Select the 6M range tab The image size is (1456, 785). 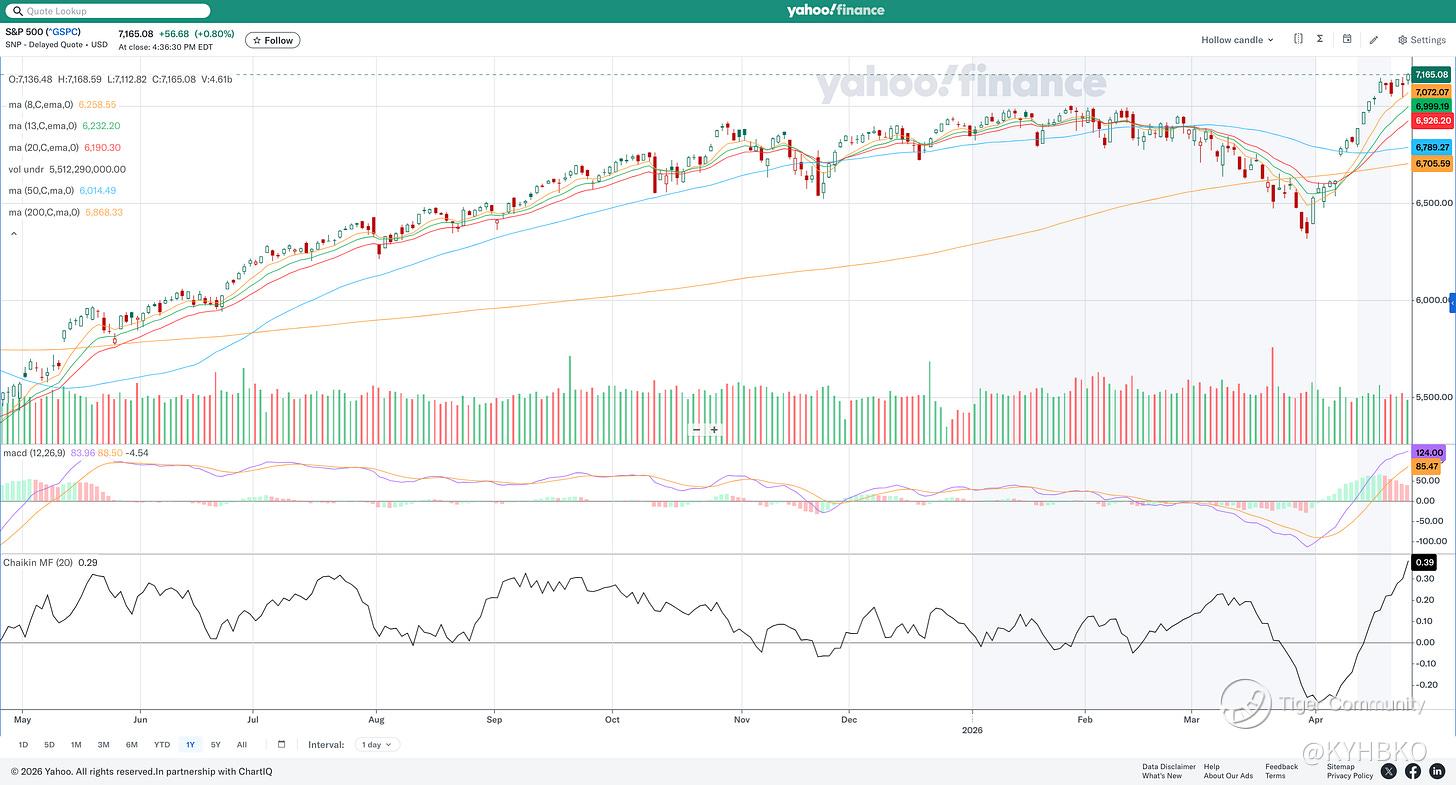(x=131, y=744)
